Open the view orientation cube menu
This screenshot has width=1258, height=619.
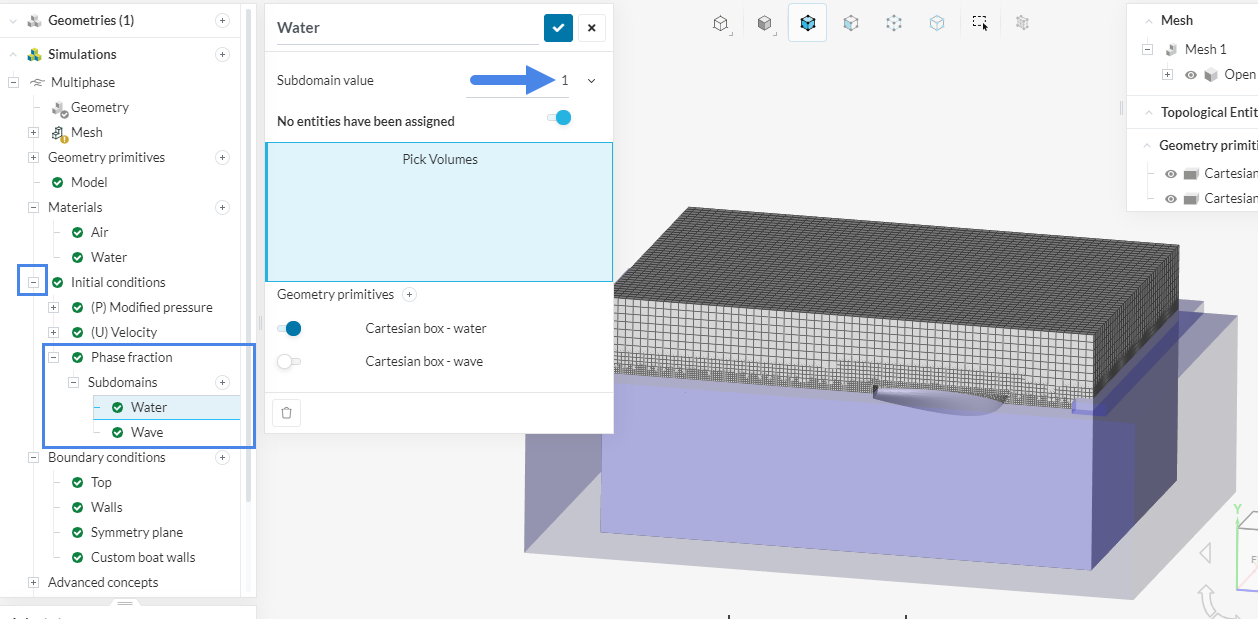(x=720, y=23)
